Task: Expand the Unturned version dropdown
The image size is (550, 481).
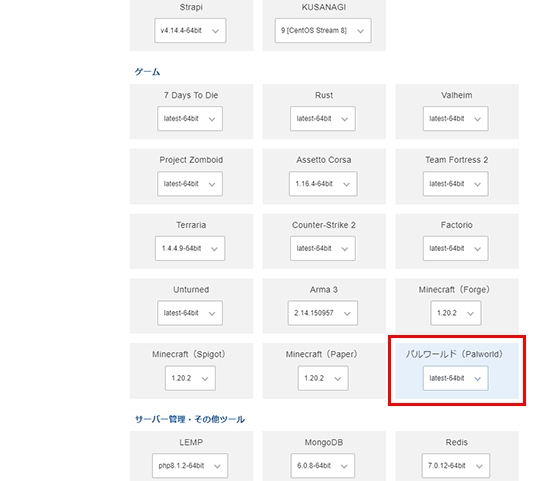Action: click(190, 313)
